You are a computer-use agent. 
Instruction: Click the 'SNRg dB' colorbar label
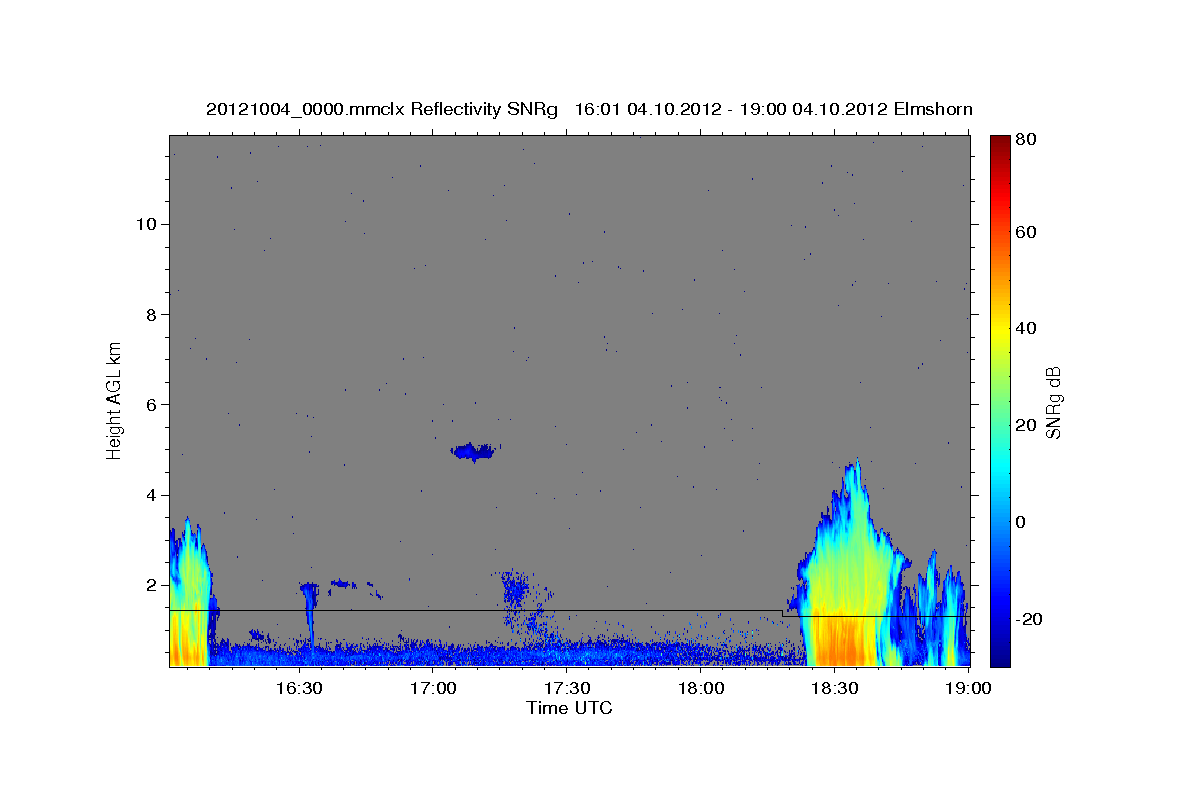click(x=1053, y=402)
